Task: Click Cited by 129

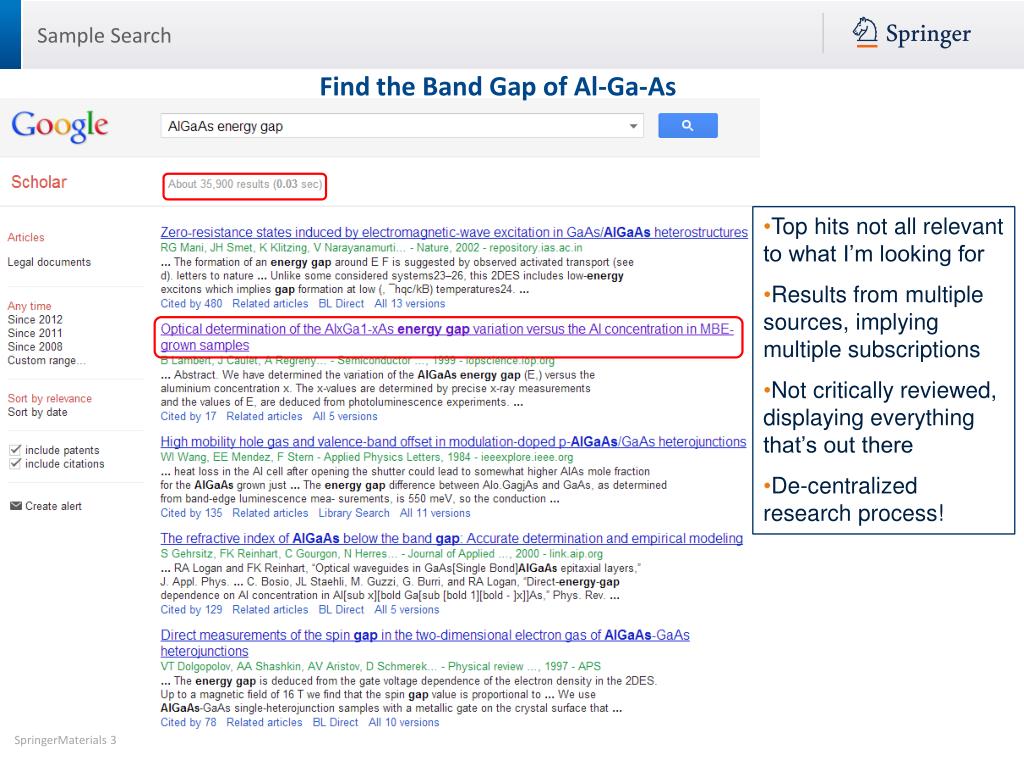Action: [191, 610]
